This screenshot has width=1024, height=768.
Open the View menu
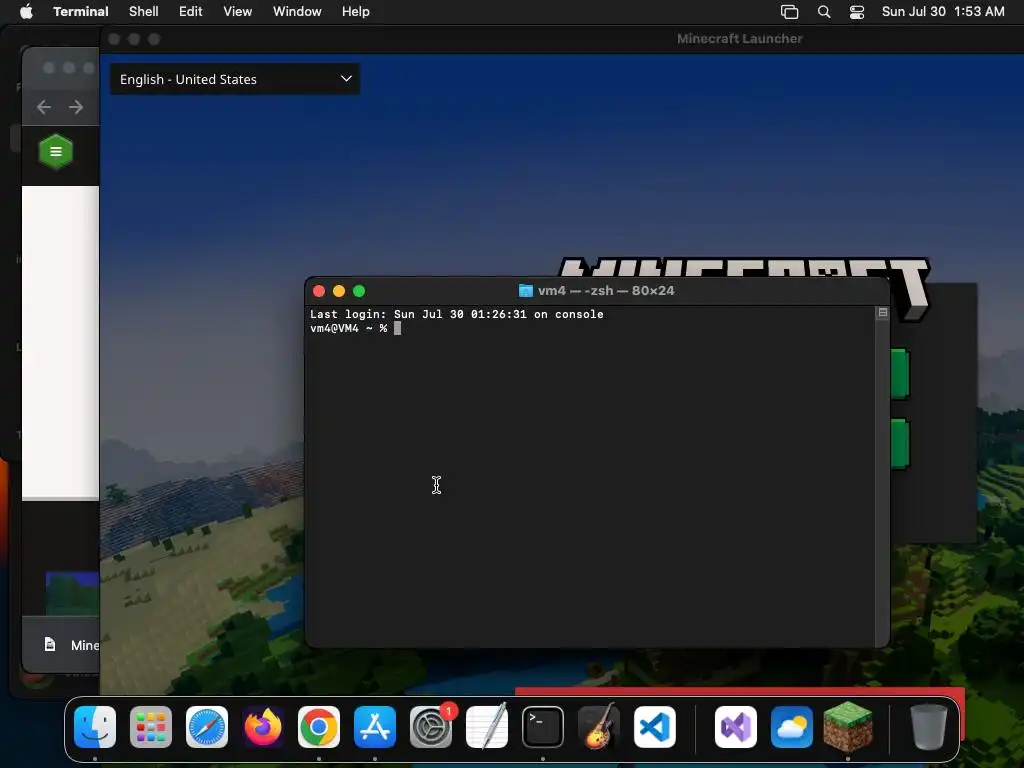[x=238, y=12]
